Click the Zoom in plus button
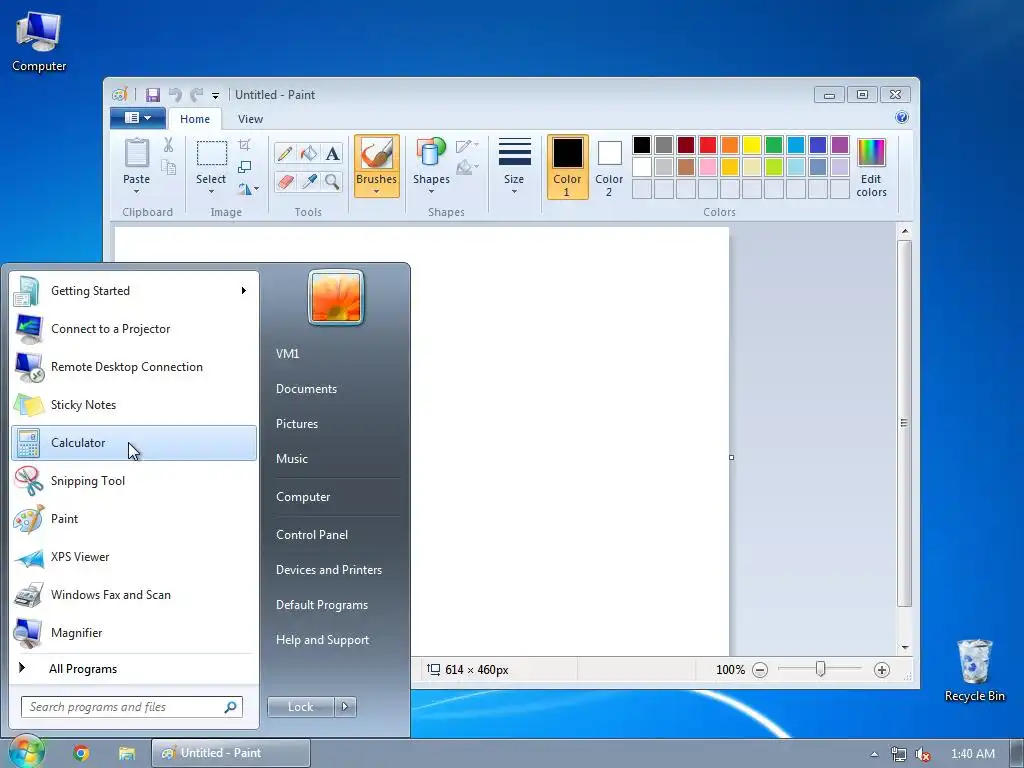Screen dimensions: 1024x768 tap(882, 669)
